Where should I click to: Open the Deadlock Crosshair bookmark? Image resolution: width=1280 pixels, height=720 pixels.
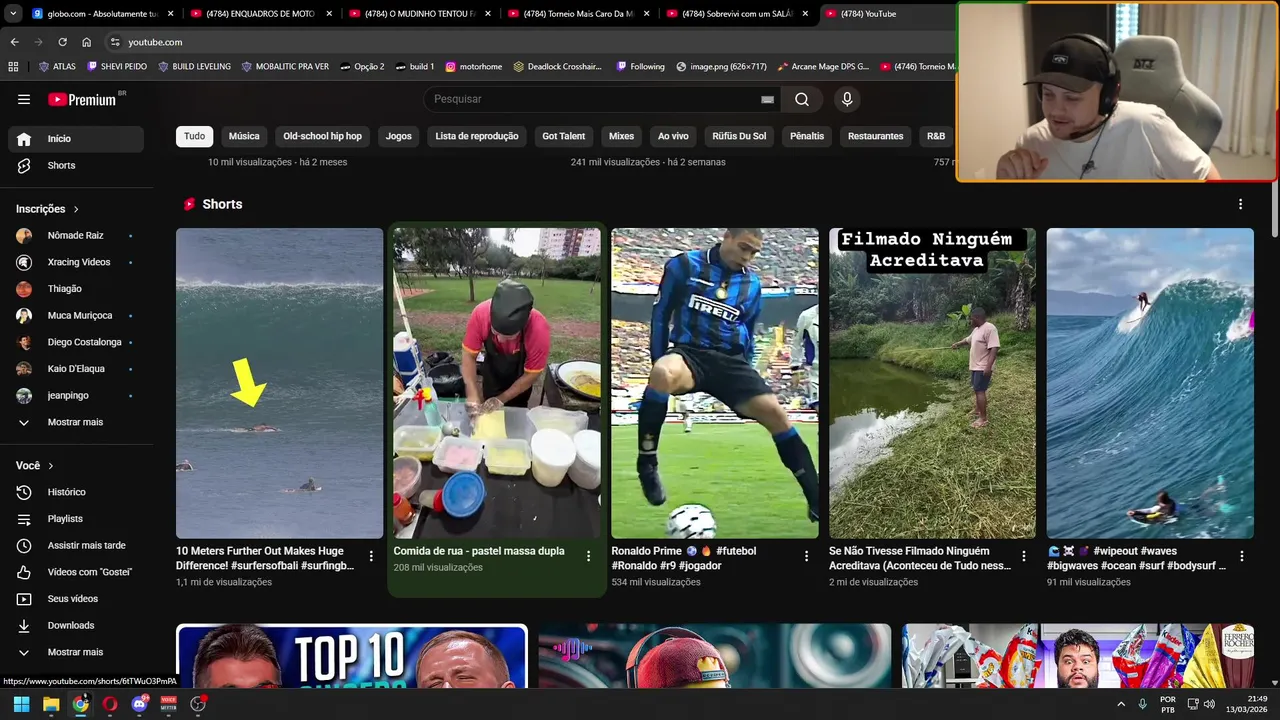558,67
